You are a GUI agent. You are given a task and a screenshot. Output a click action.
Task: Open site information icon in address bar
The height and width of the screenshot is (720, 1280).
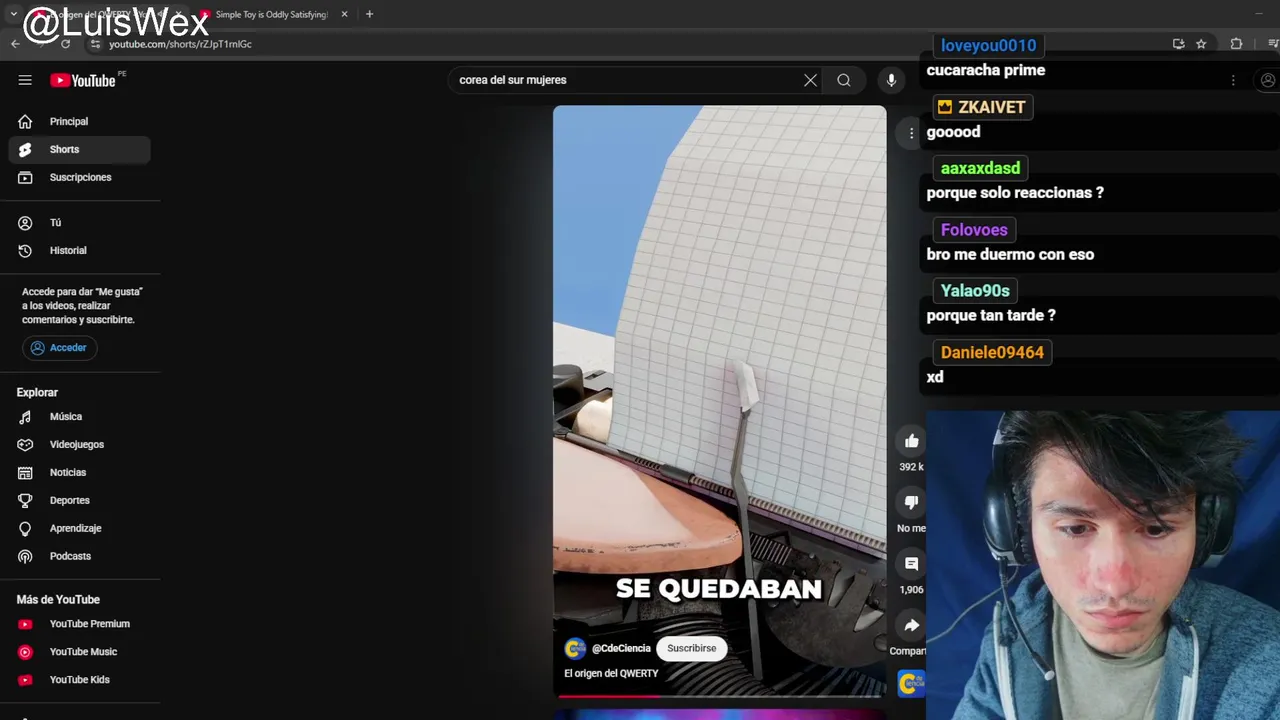[95, 44]
